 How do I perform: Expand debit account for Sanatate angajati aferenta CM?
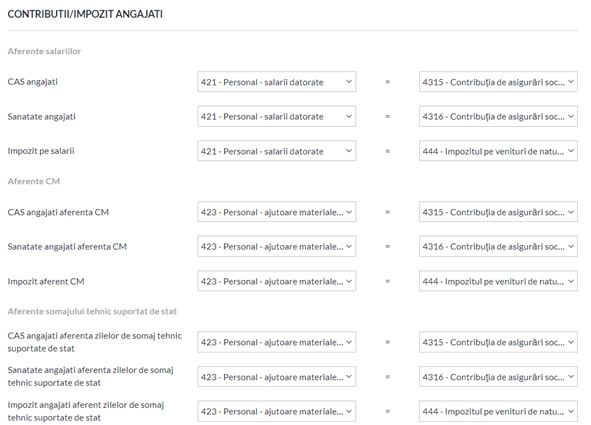click(x=277, y=246)
